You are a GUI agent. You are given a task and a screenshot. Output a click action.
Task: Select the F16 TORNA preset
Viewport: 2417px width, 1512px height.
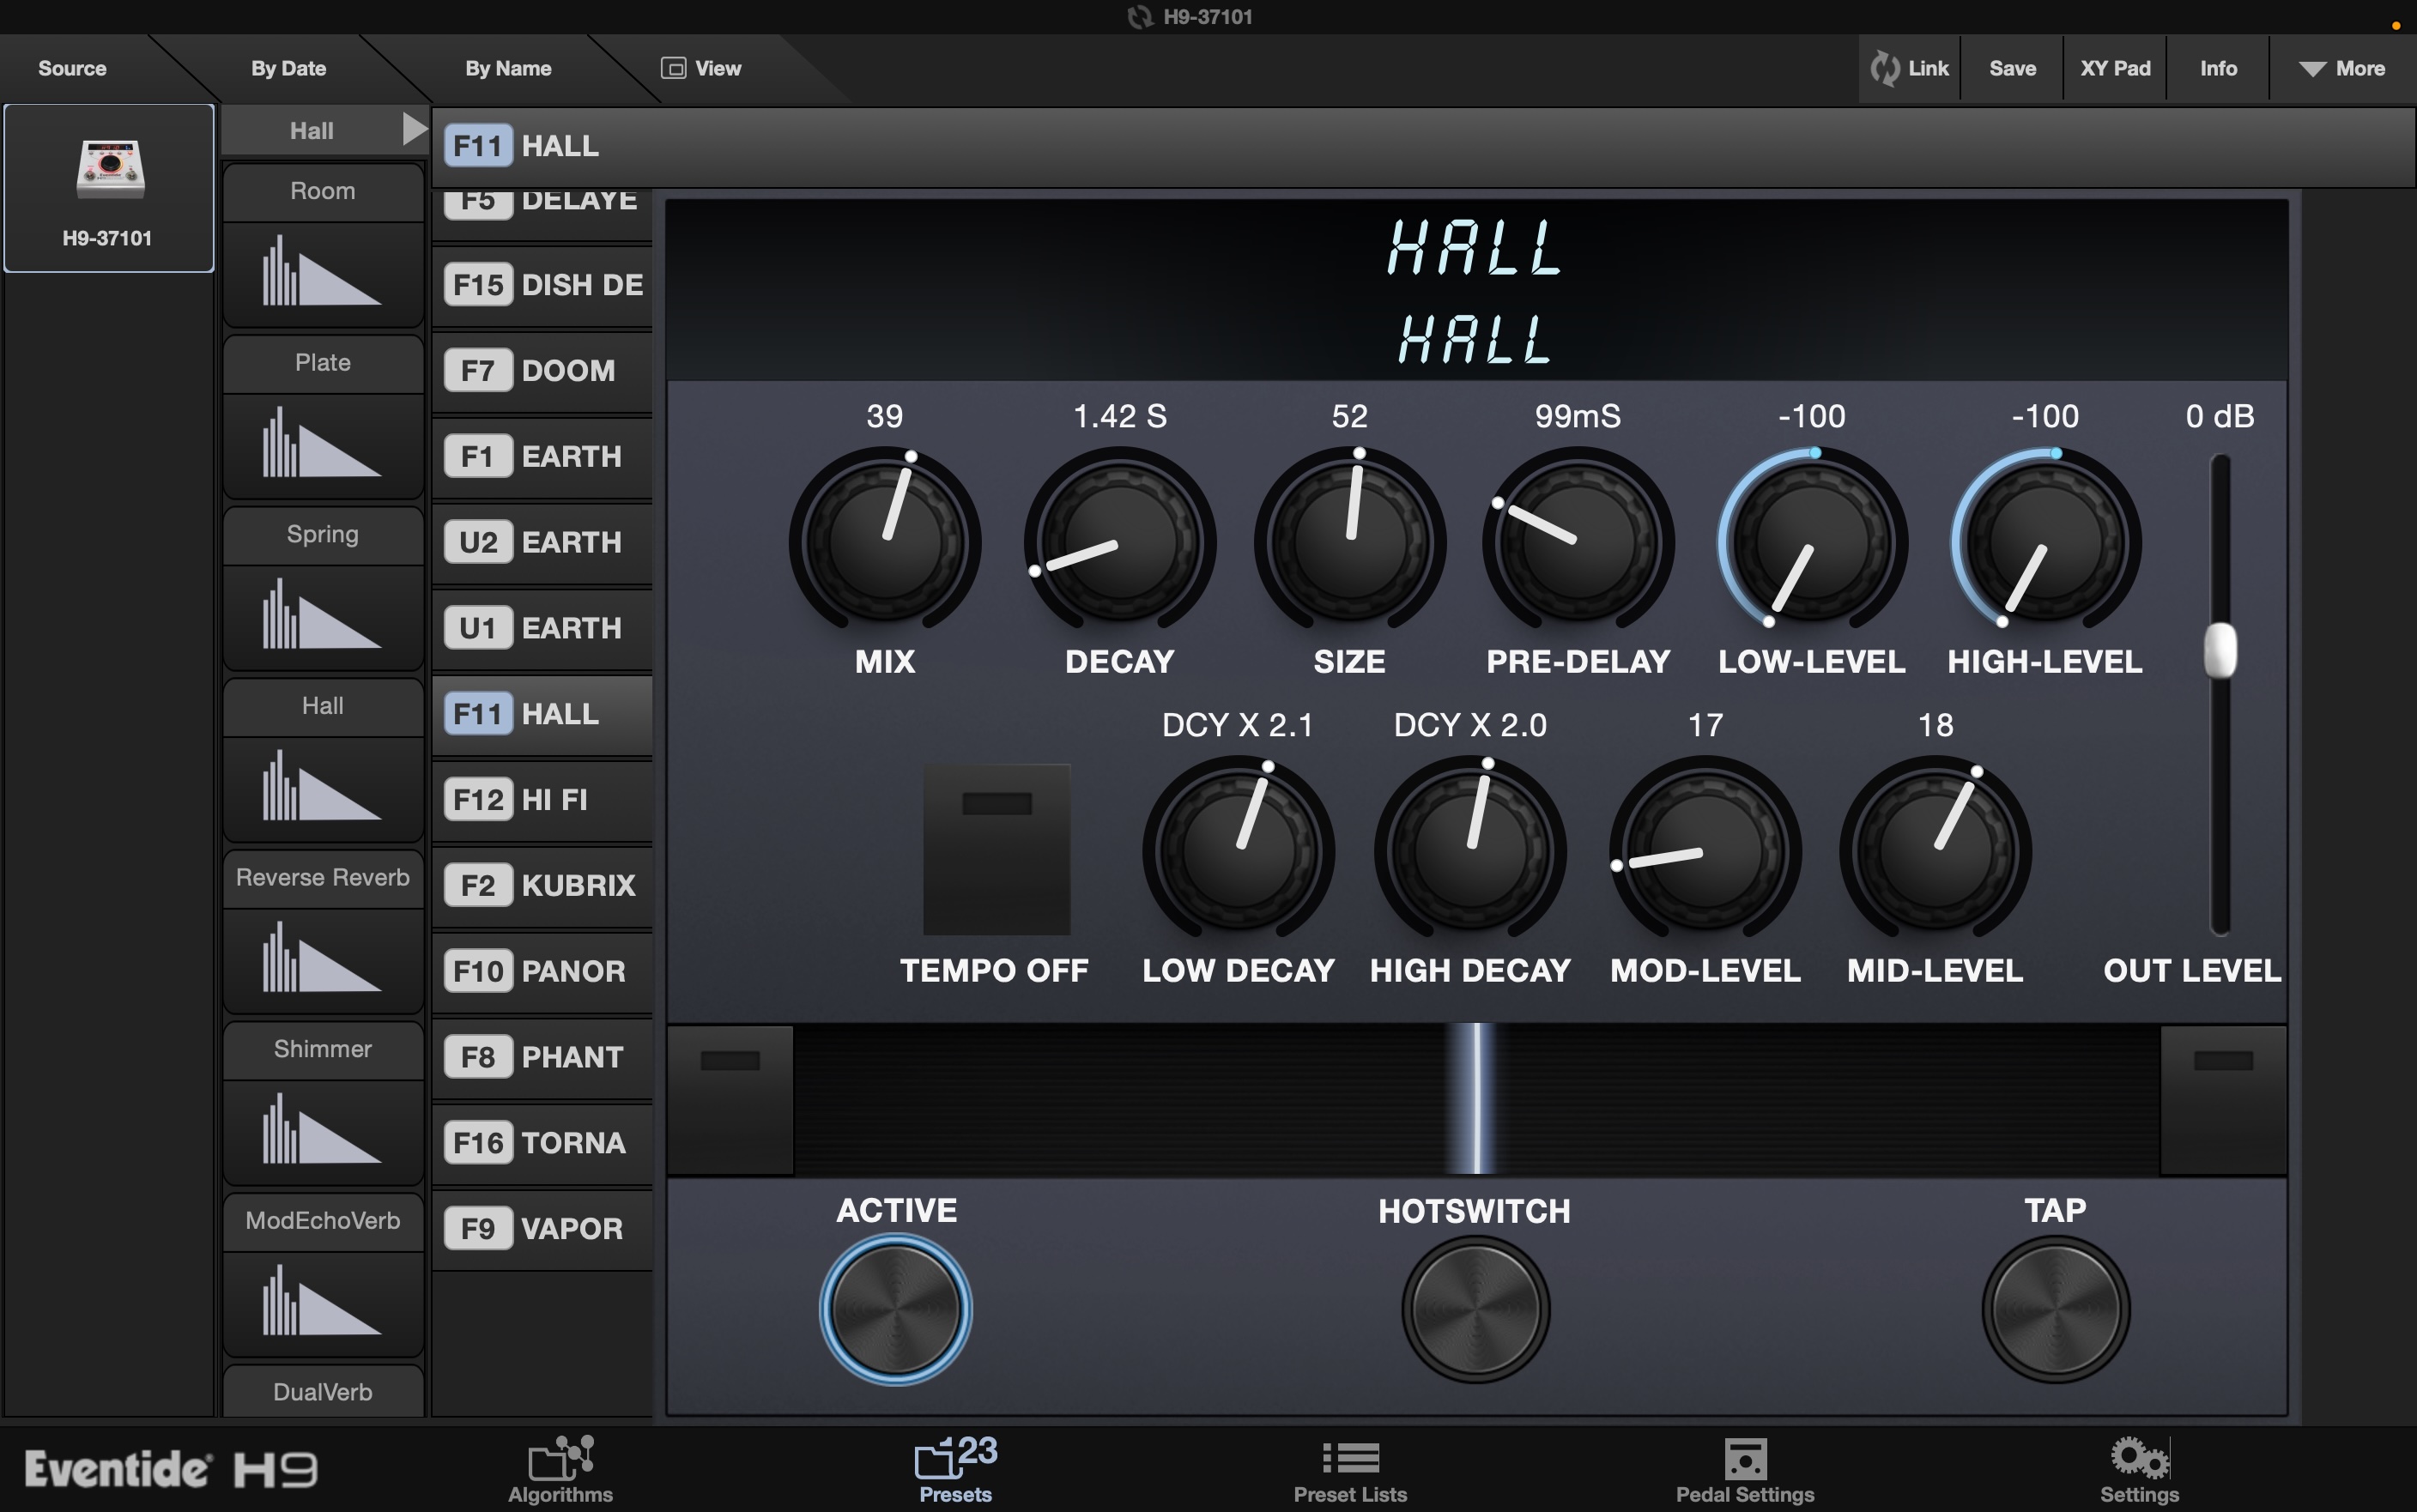pyautogui.click(x=543, y=1144)
